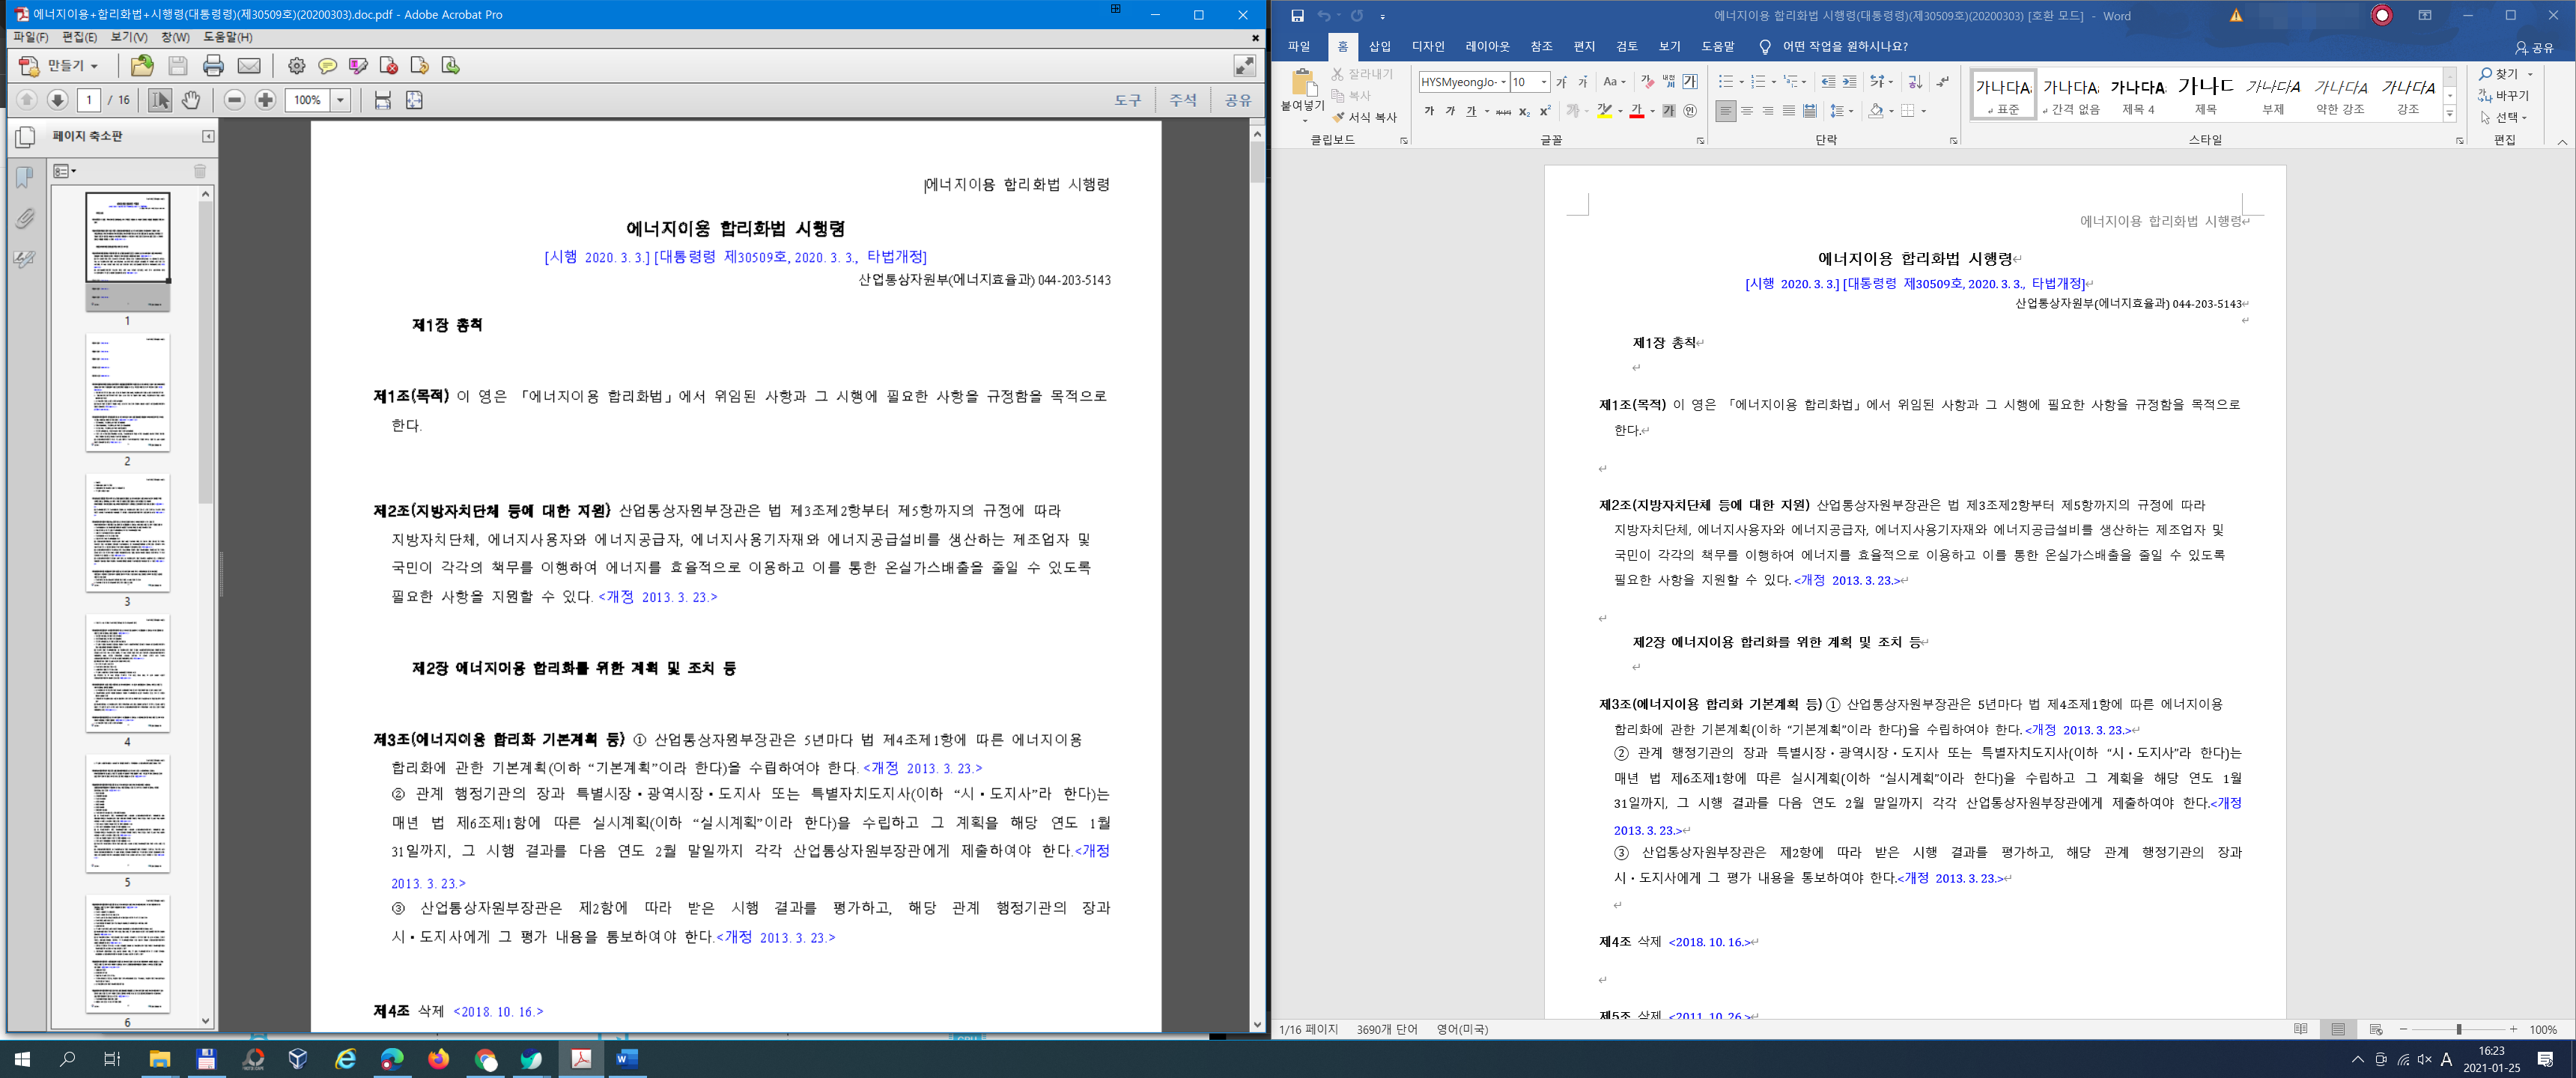2576x1078 pixels.
Task: Click the sticky note comment icon
Action: [x=327, y=66]
